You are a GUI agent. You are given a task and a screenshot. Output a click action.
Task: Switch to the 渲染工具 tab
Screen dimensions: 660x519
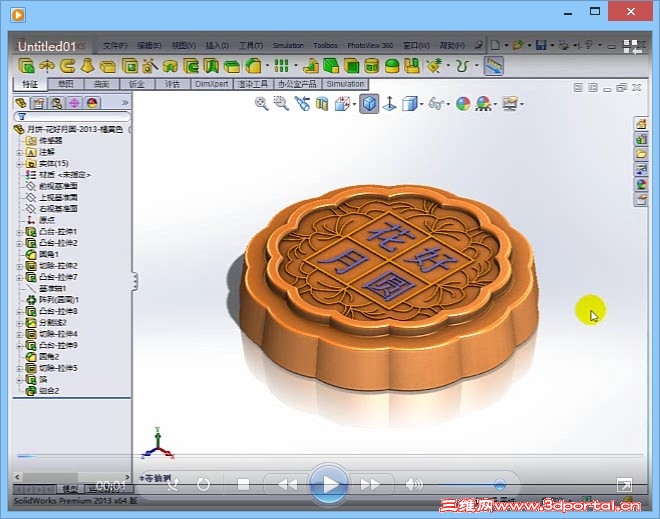(x=252, y=84)
